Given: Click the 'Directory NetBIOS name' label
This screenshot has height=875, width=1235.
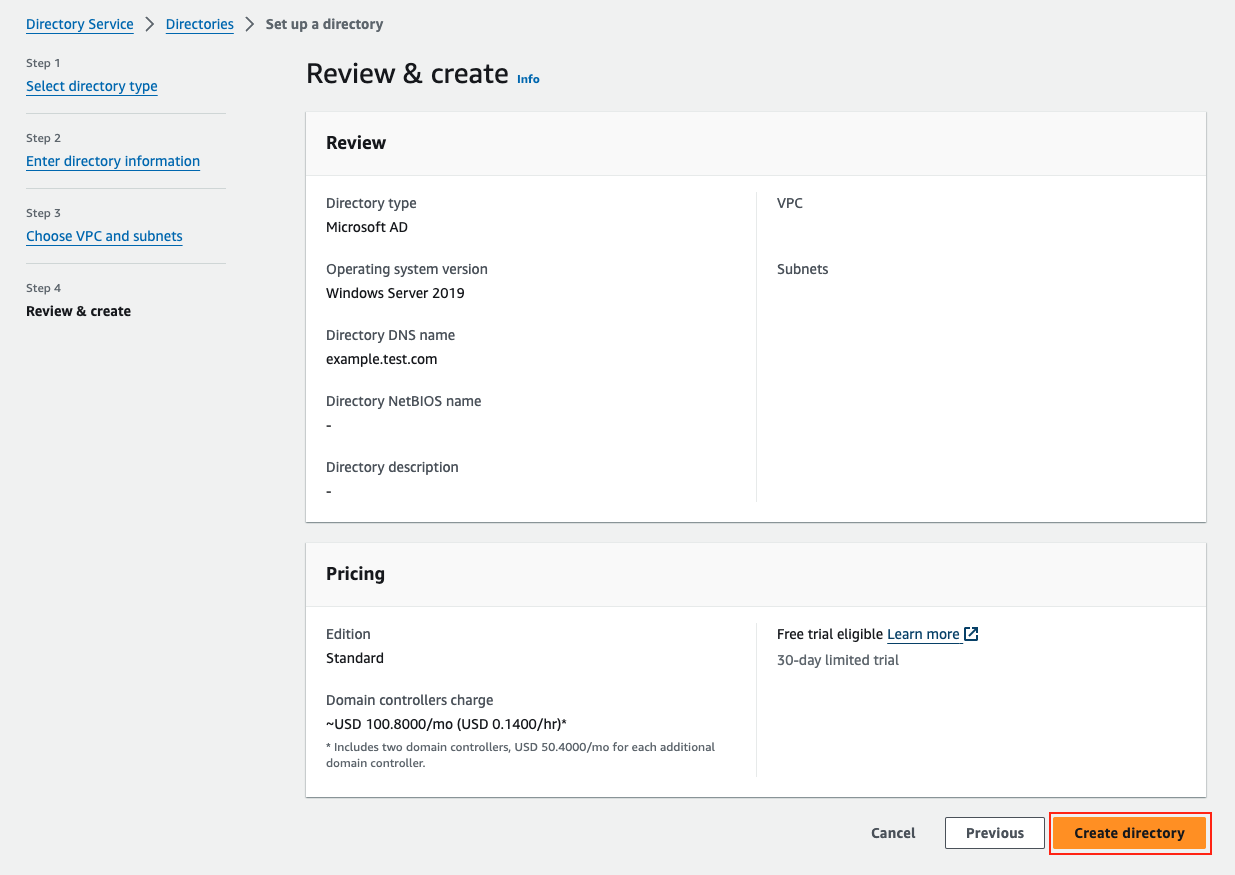Looking at the screenshot, I should (404, 401).
